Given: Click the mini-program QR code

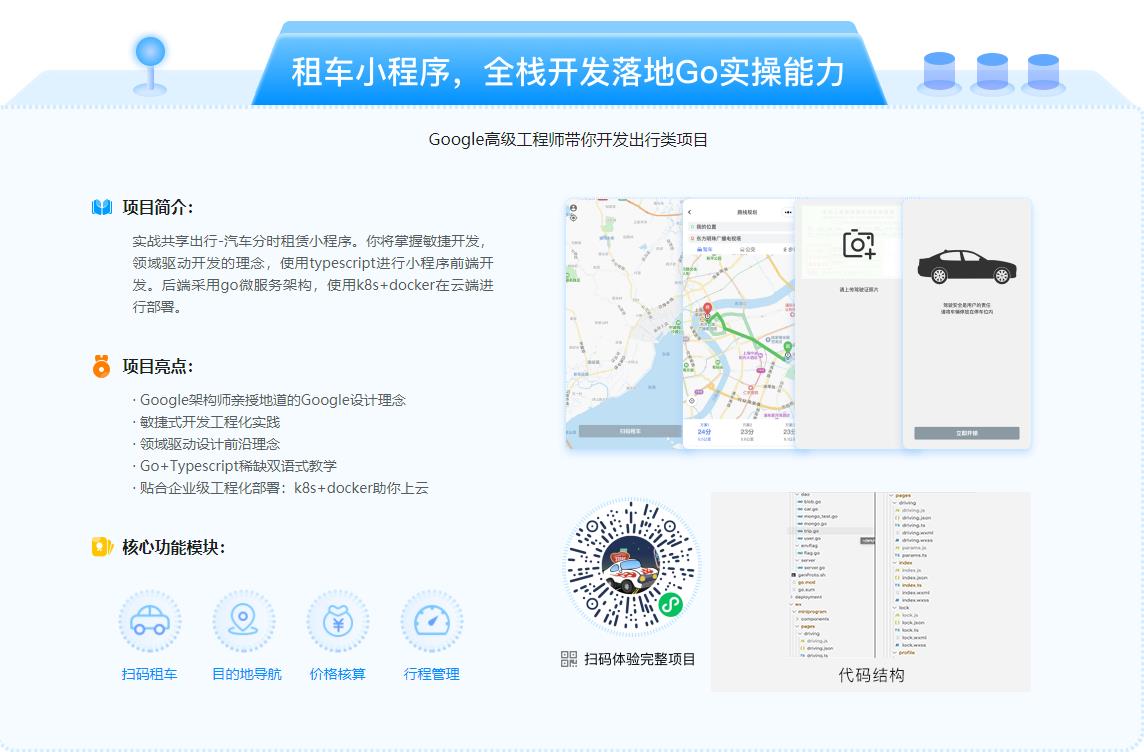Looking at the screenshot, I should 631,566.
